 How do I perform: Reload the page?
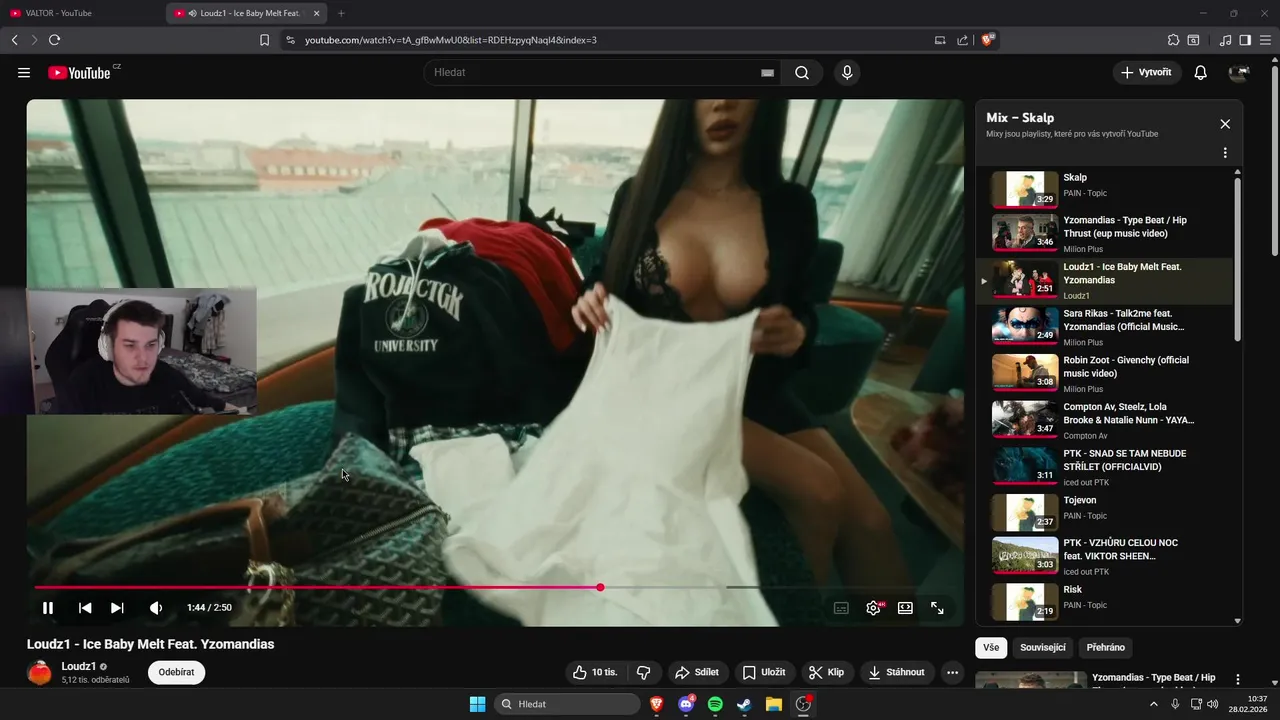(x=54, y=40)
